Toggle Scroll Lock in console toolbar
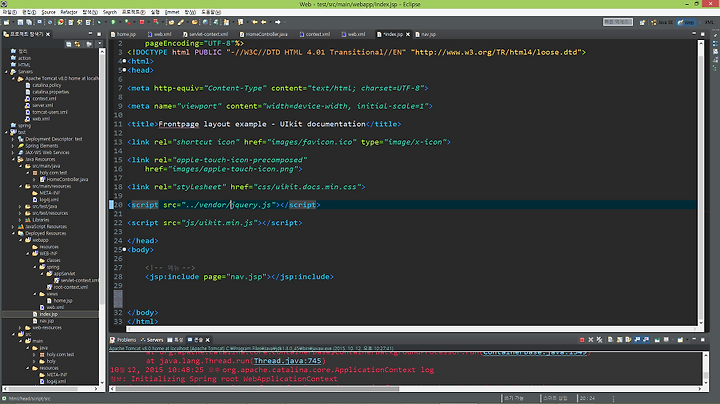The height and width of the screenshot is (404, 720). coord(619,340)
